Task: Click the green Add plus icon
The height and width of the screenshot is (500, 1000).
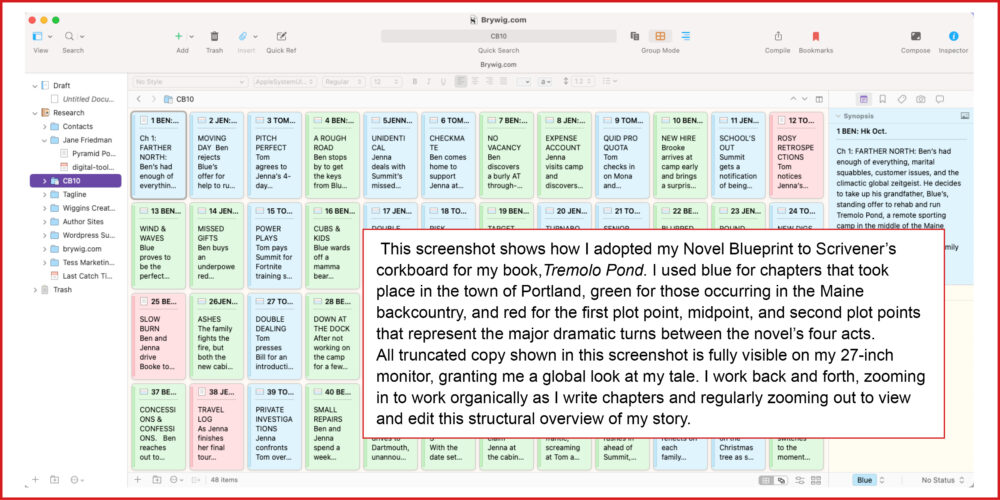Action: [x=179, y=36]
